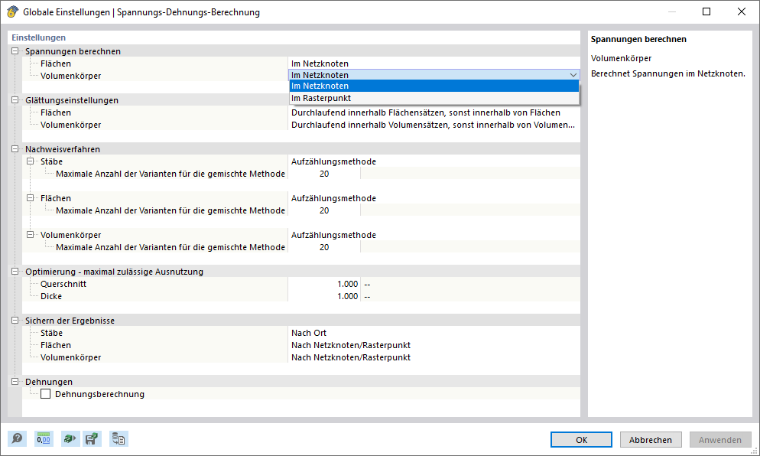Click the load default settings icon

70,439
